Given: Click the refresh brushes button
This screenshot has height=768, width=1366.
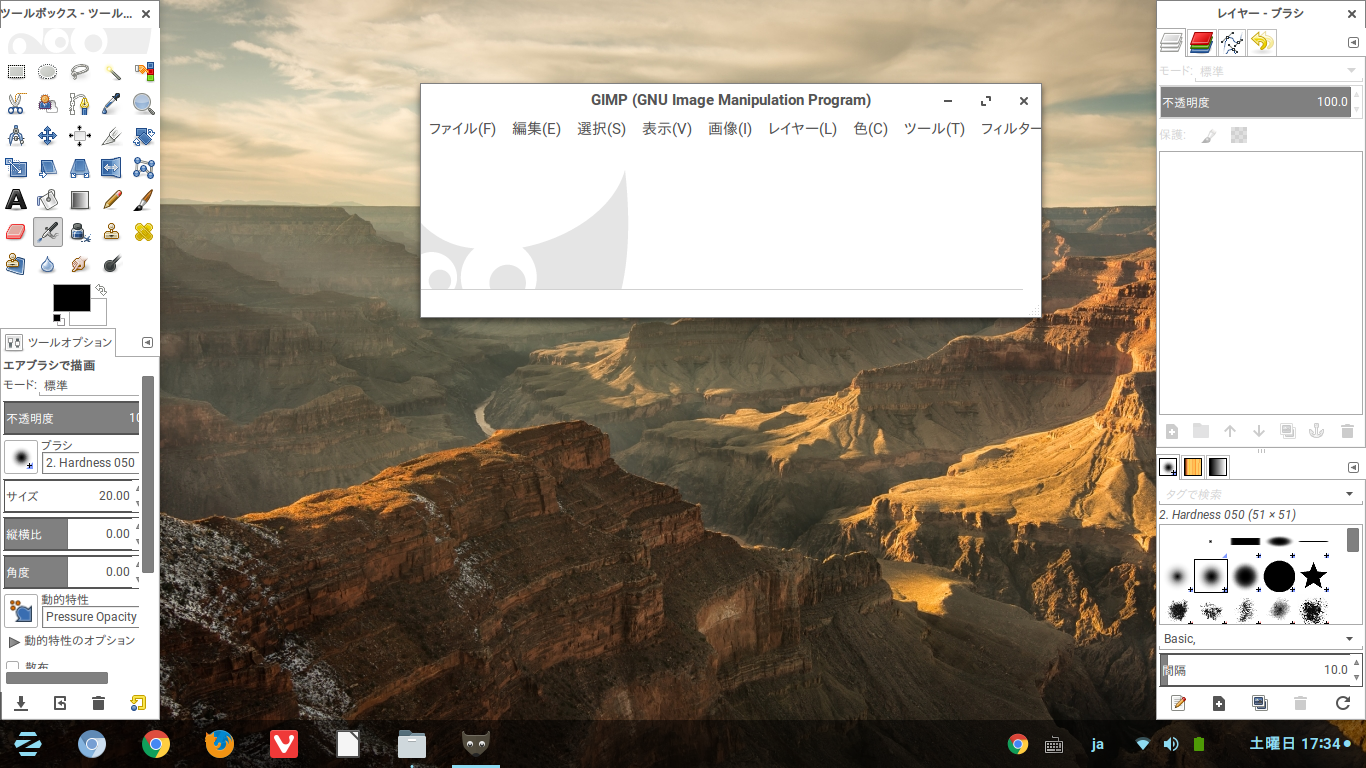Looking at the screenshot, I should (1343, 703).
